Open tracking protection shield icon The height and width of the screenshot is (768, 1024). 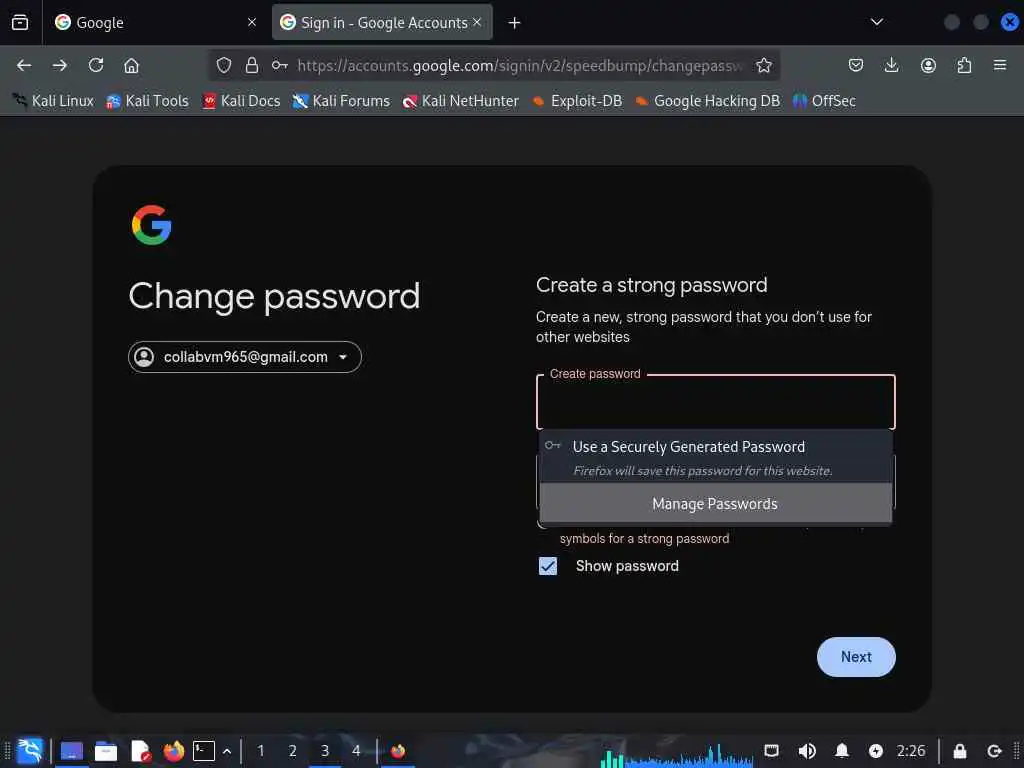click(x=224, y=65)
